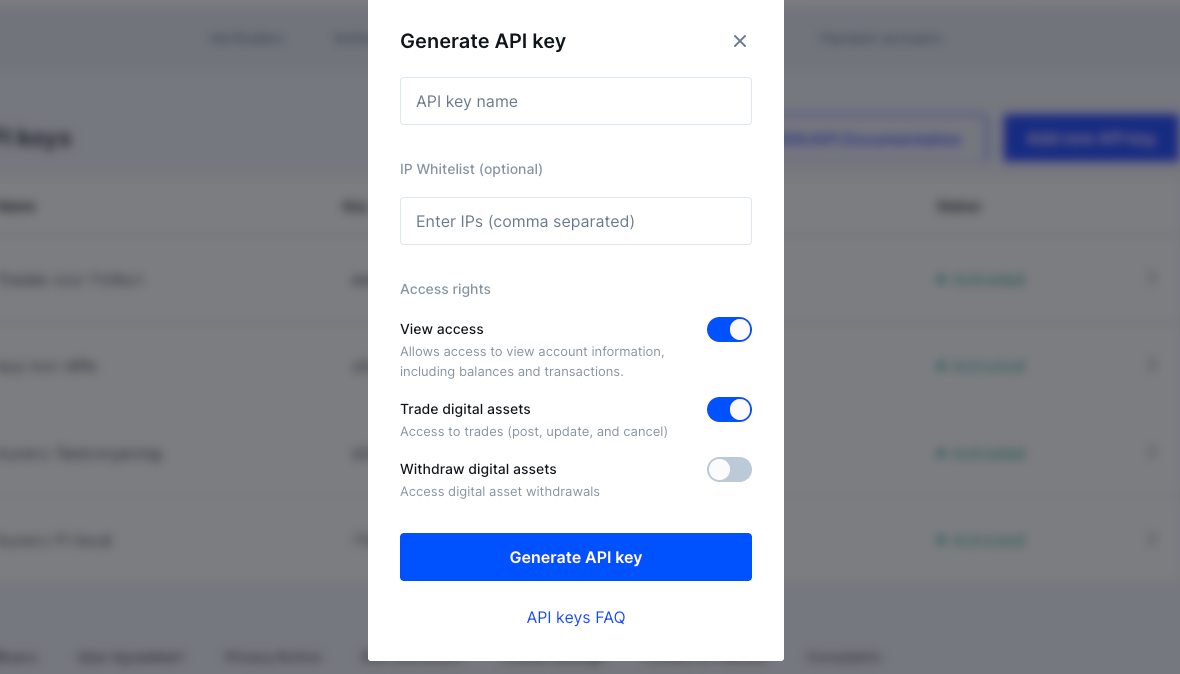This screenshot has width=1180, height=674.
Task: Close the Generate API key dialog
Action: (x=740, y=41)
